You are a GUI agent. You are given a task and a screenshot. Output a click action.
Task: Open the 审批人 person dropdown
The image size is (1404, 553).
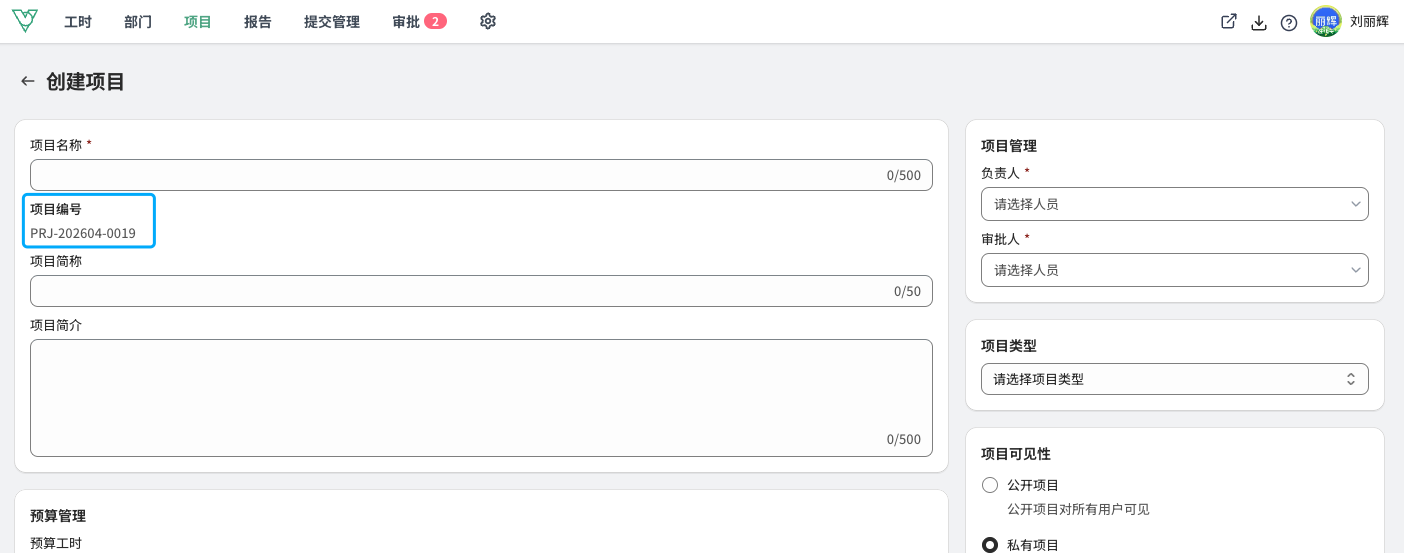1174,270
